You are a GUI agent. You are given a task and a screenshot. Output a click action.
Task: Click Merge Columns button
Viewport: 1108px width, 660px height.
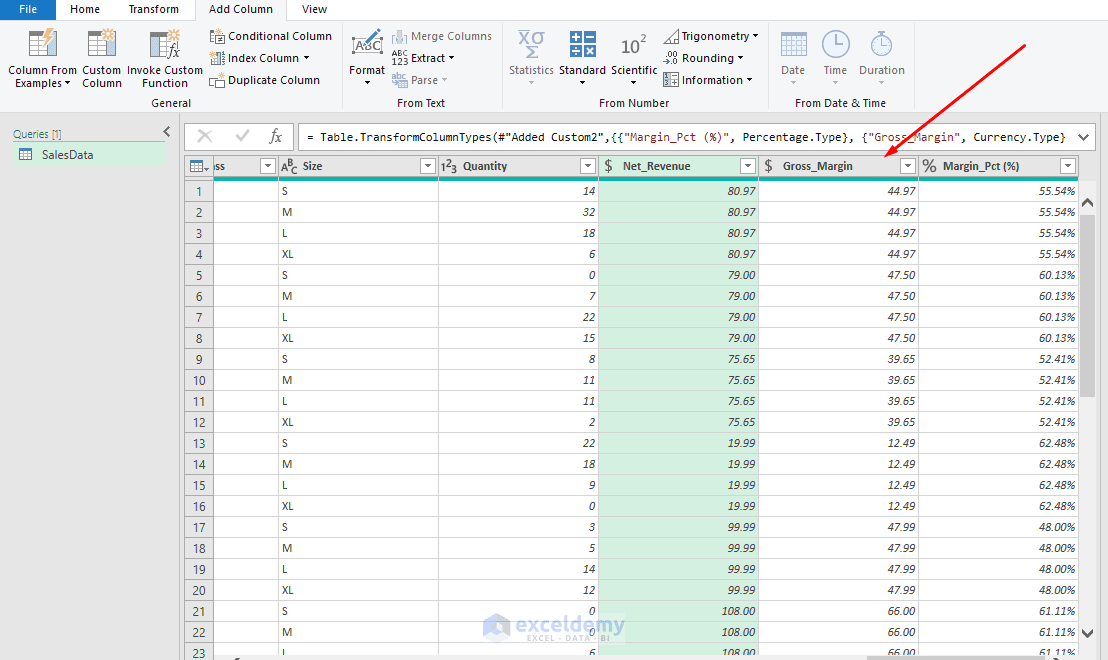pos(442,36)
